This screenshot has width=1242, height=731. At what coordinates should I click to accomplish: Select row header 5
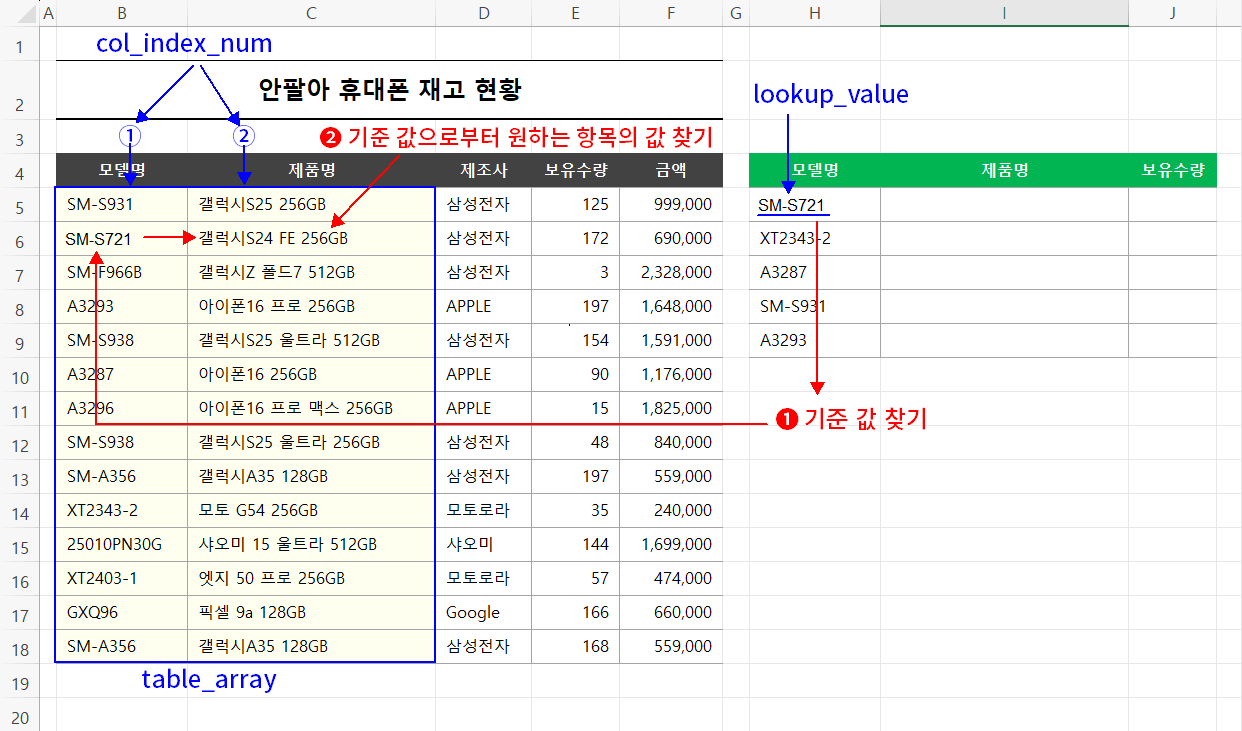tap(20, 205)
